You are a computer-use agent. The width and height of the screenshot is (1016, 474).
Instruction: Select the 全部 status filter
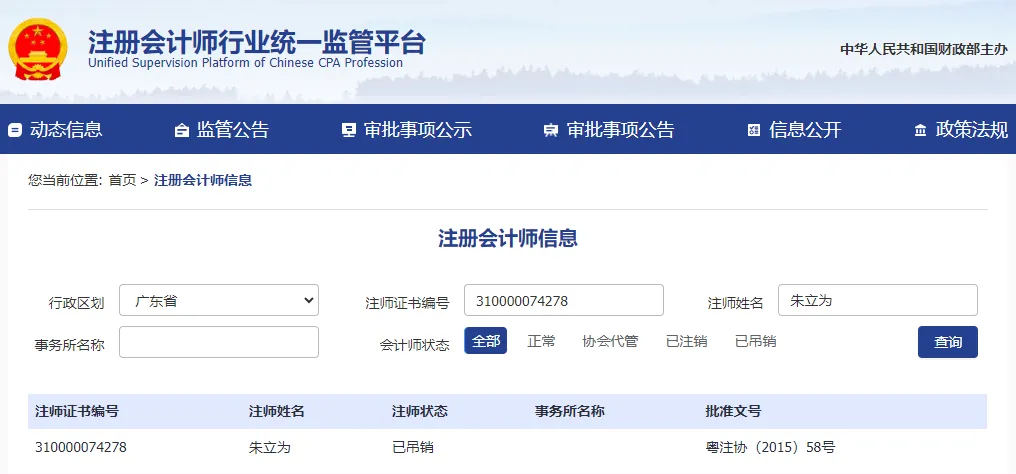(485, 341)
